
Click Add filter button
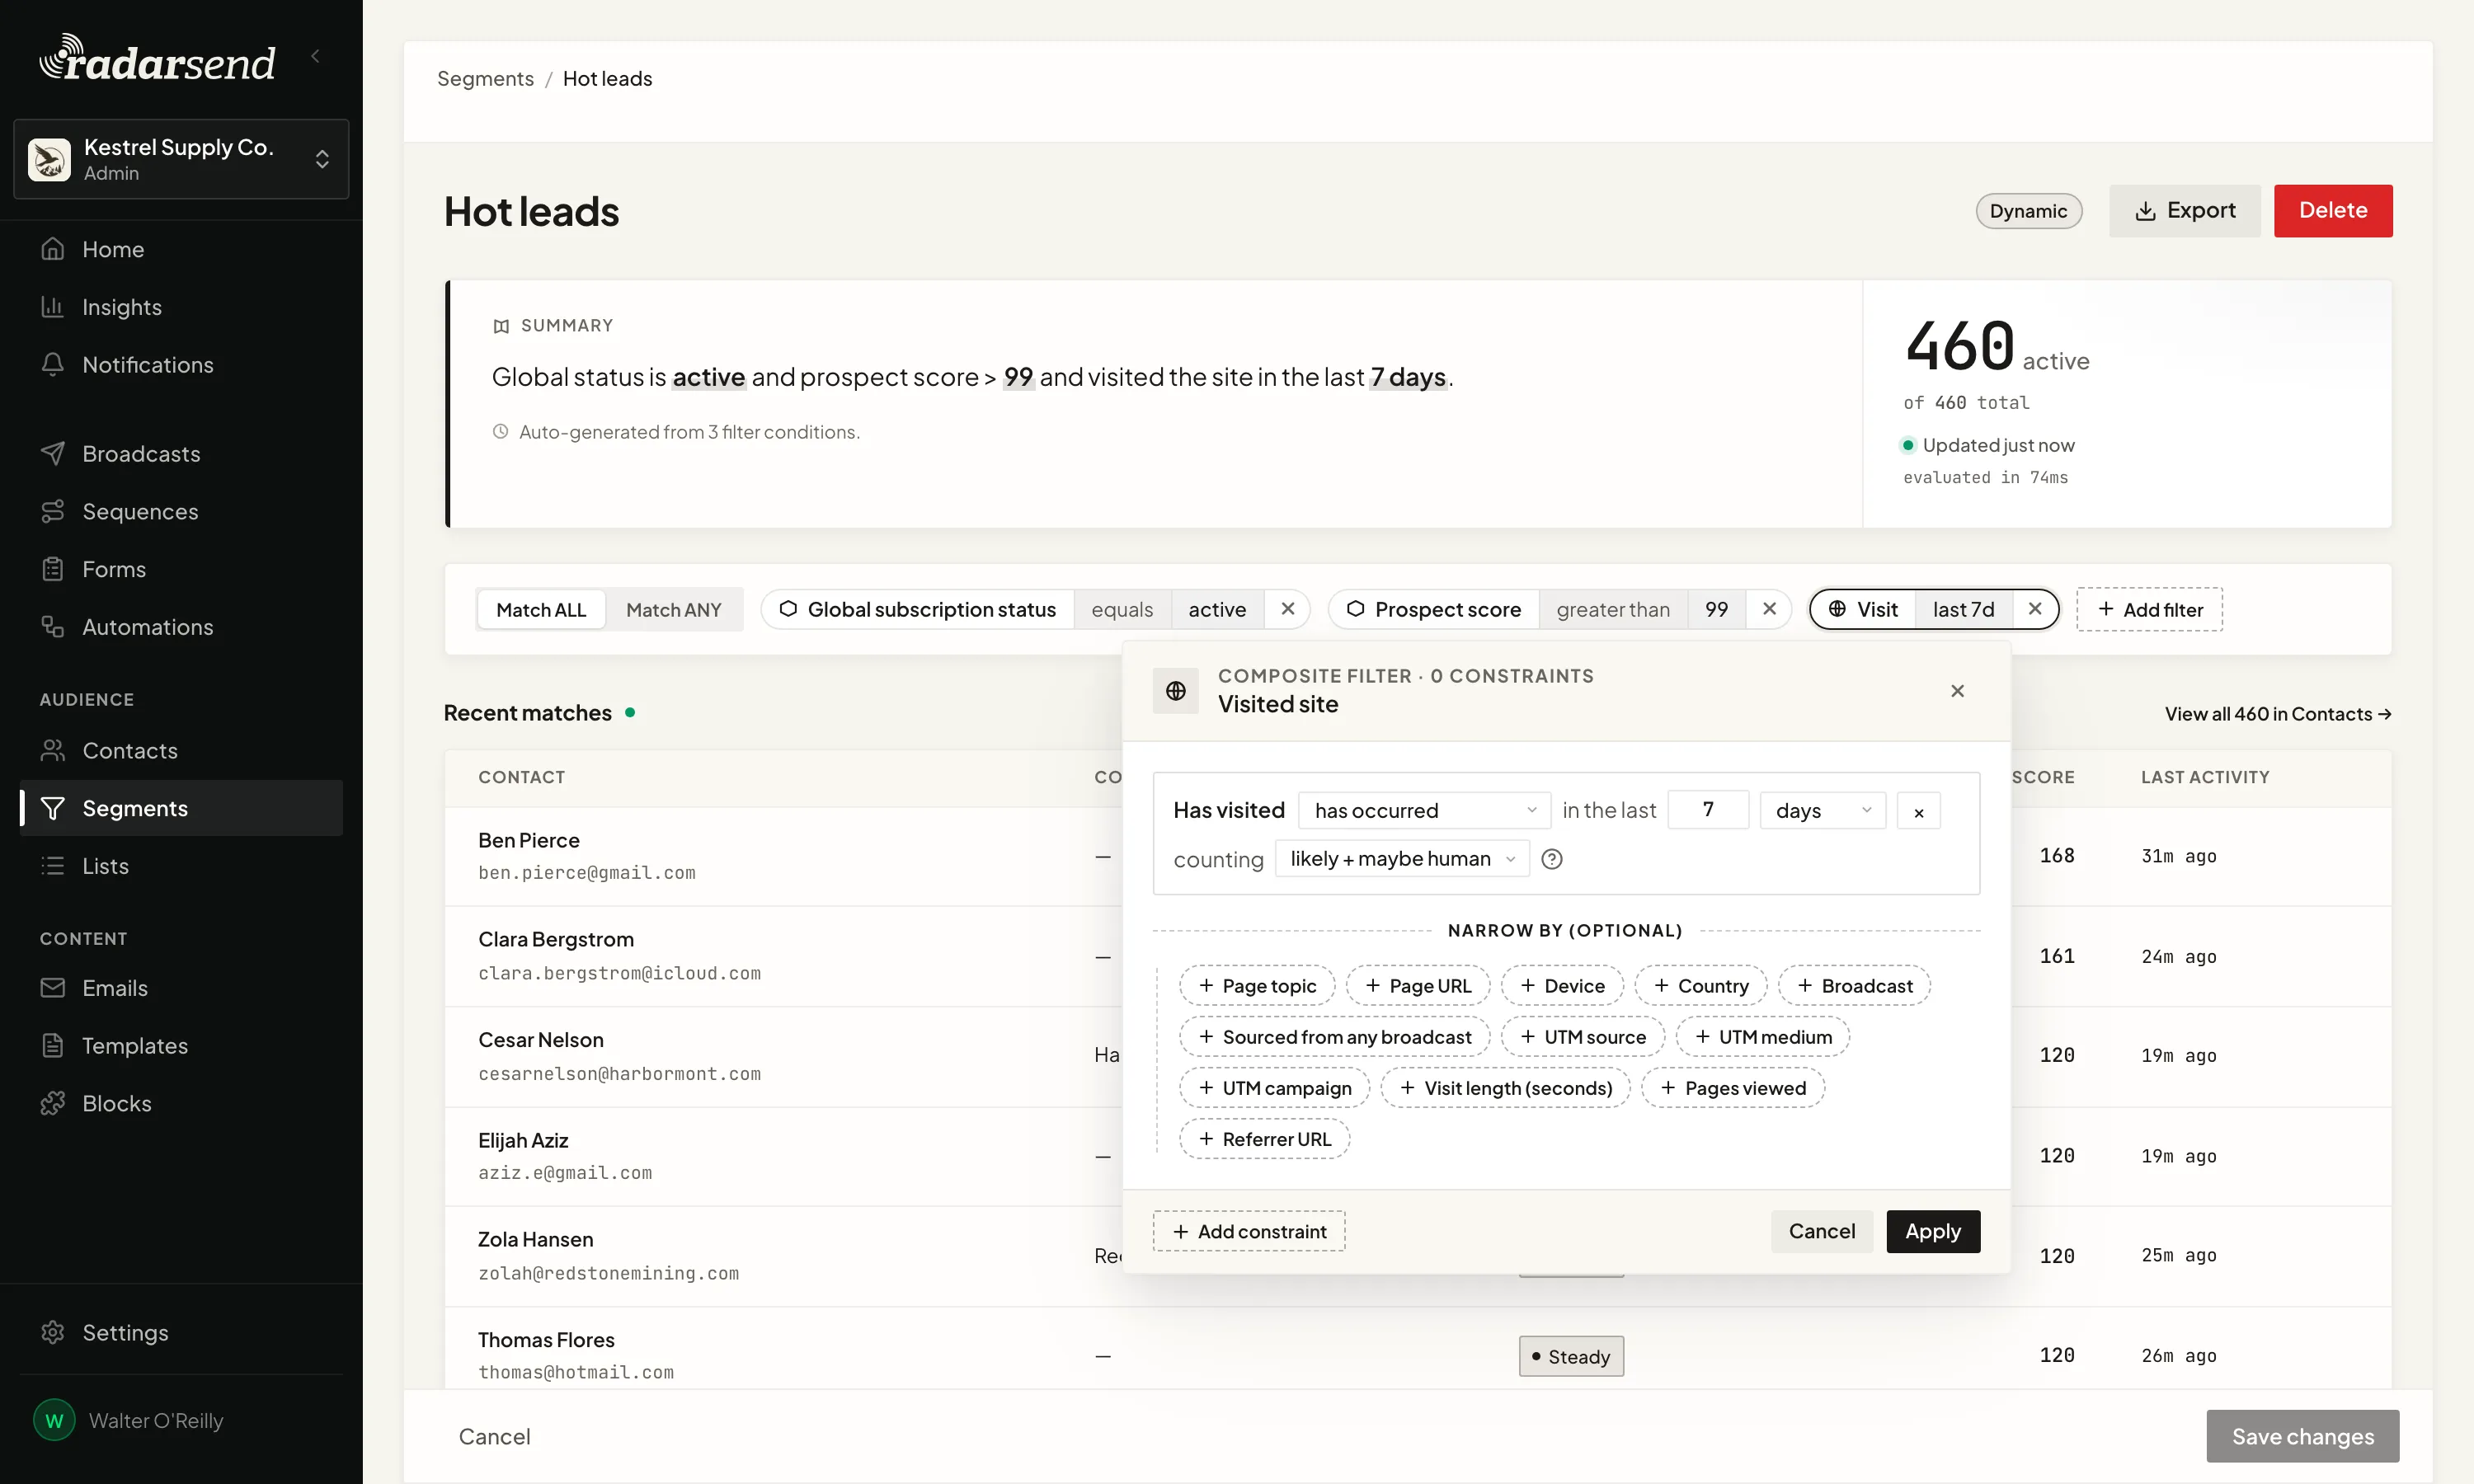point(2149,609)
